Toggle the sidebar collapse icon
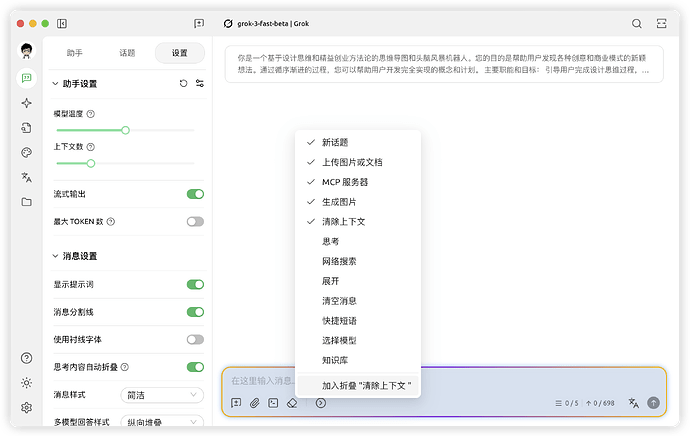 tap(62, 23)
